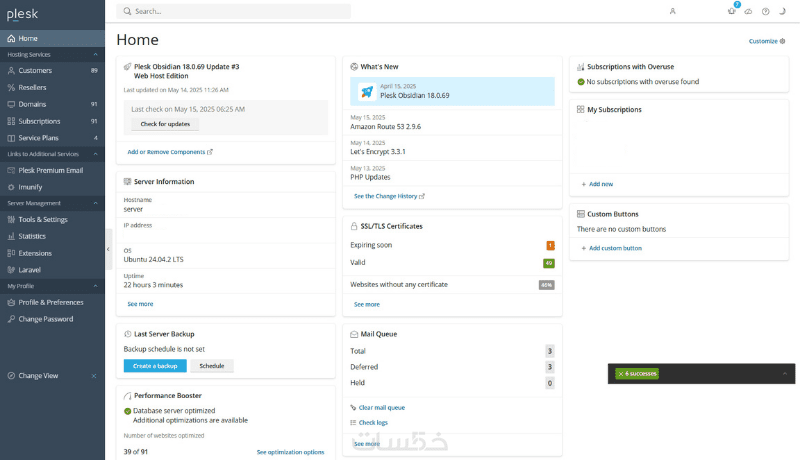Image resolution: width=800 pixels, height=460 pixels.
Task: Click the Schedule backup button
Action: pyautogui.click(x=212, y=366)
